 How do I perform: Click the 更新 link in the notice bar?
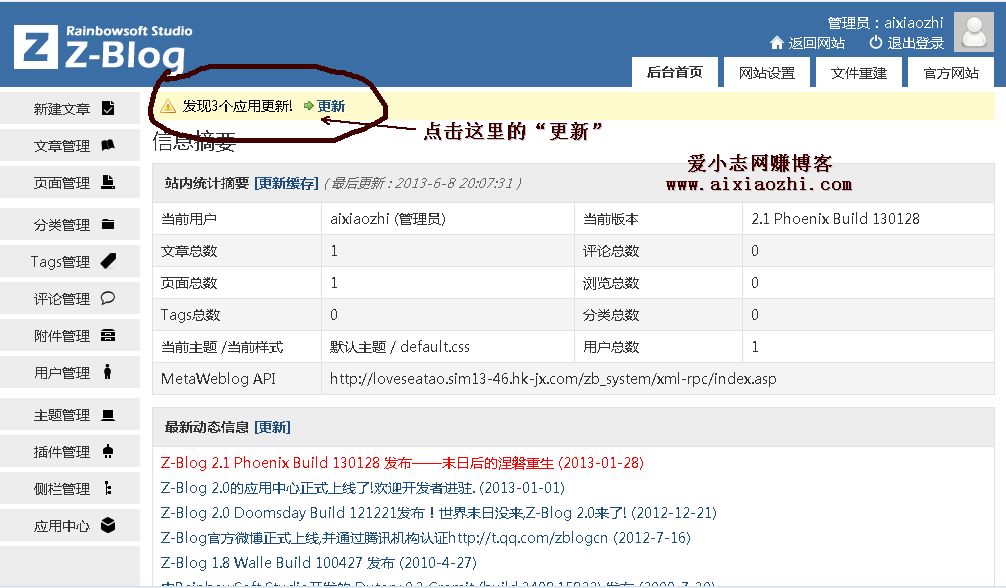pos(331,106)
